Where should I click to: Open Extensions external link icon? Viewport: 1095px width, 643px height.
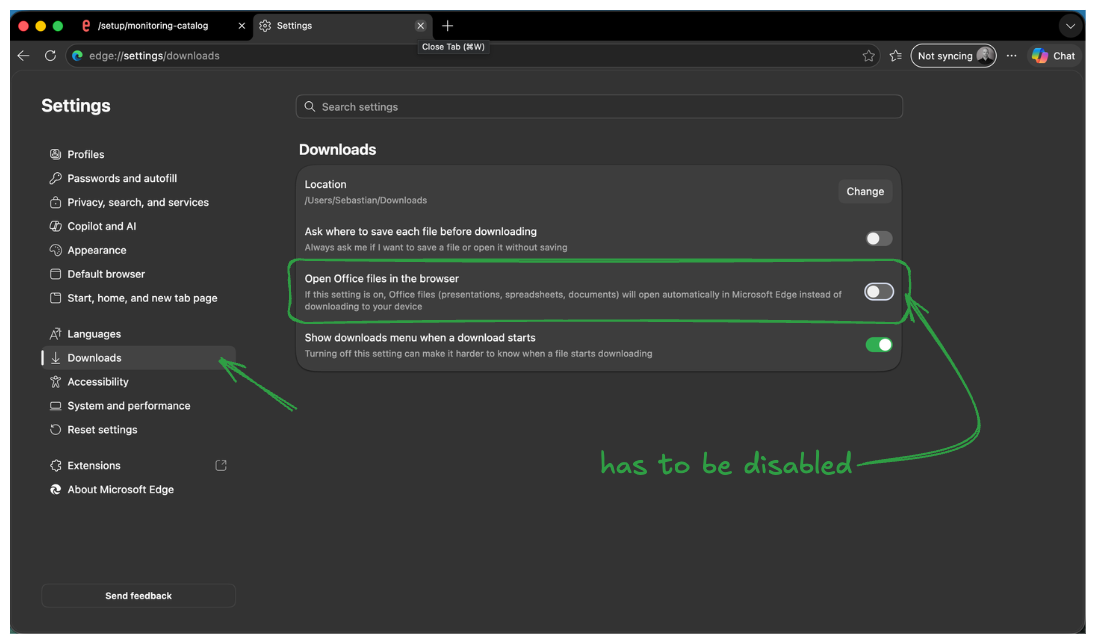[221, 466]
